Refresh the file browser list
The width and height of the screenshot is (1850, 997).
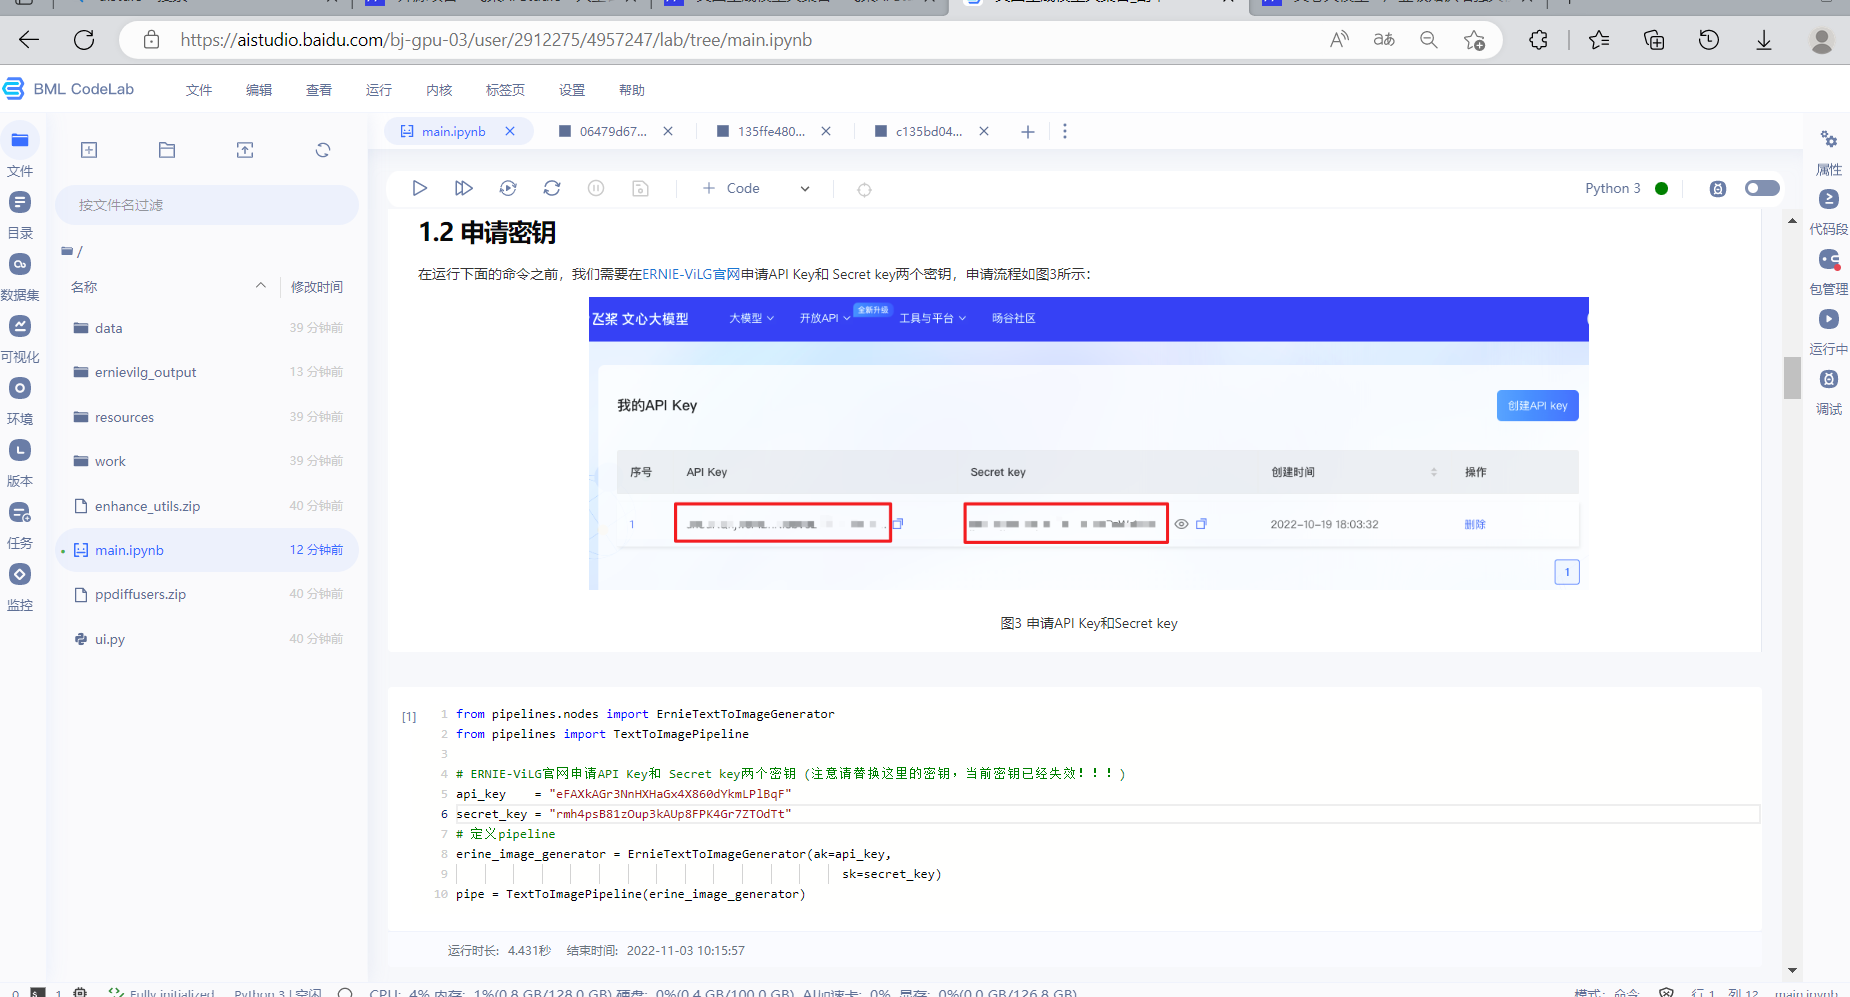point(322,150)
